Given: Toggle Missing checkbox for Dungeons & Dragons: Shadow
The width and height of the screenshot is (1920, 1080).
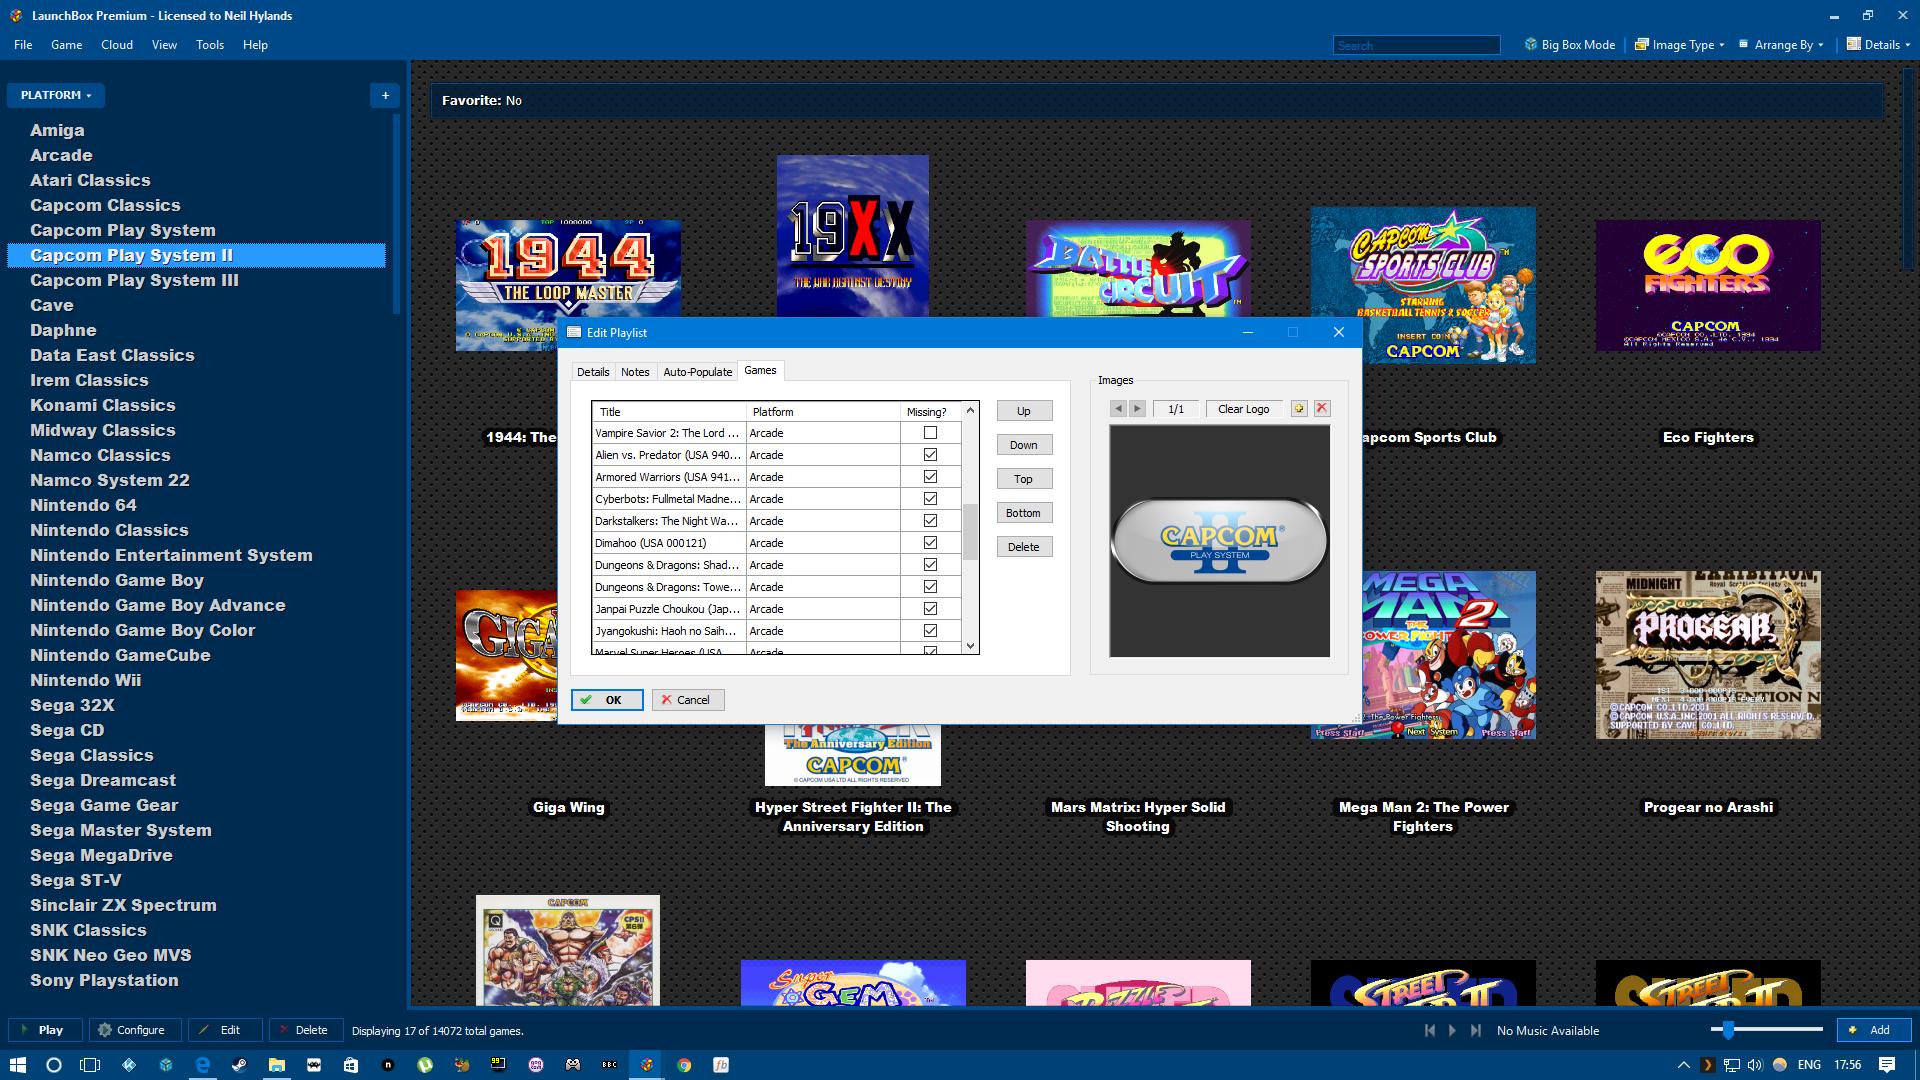Looking at the screenshot, I should 930,565.
